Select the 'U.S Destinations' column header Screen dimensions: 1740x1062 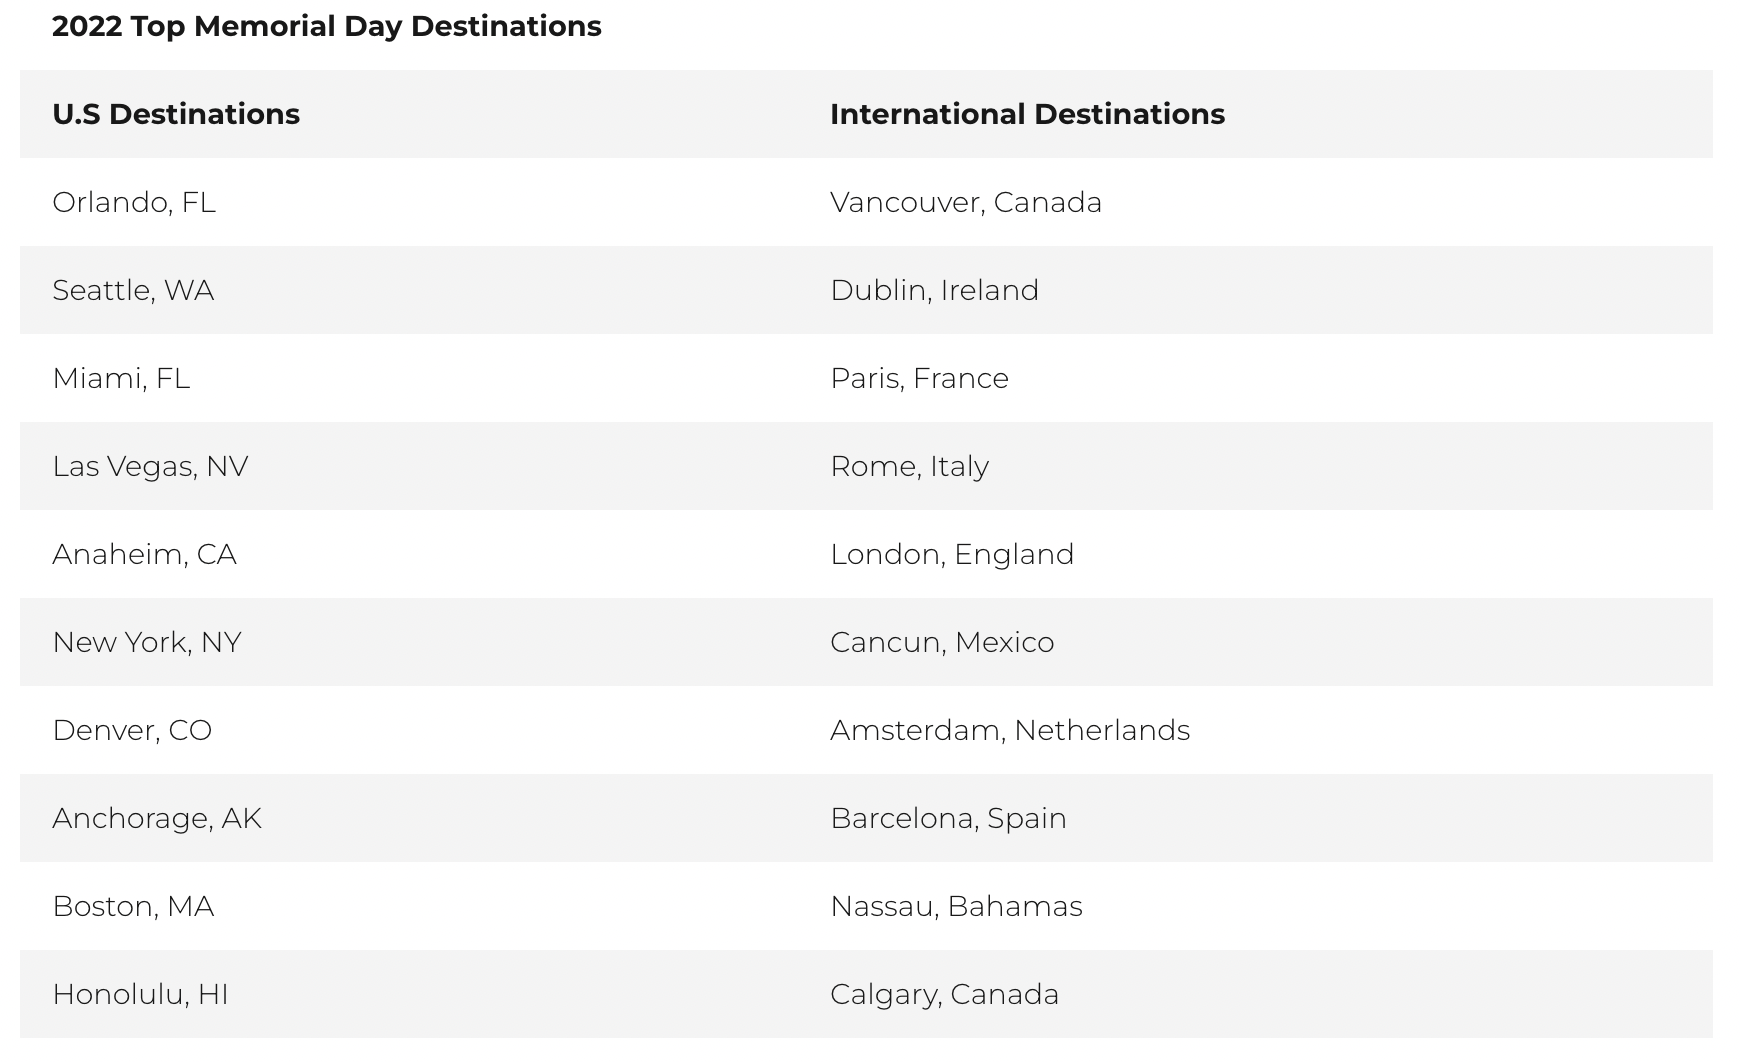176,114
